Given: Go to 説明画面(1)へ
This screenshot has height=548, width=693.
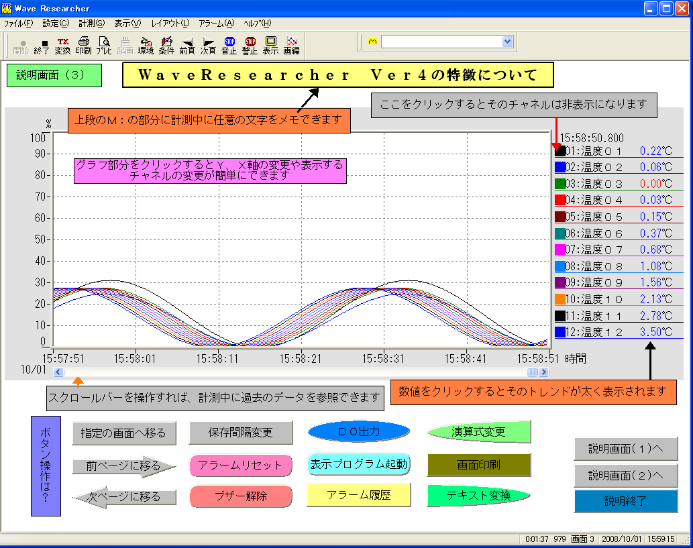Looking at the screenshot, I should (x=626, y=449).
